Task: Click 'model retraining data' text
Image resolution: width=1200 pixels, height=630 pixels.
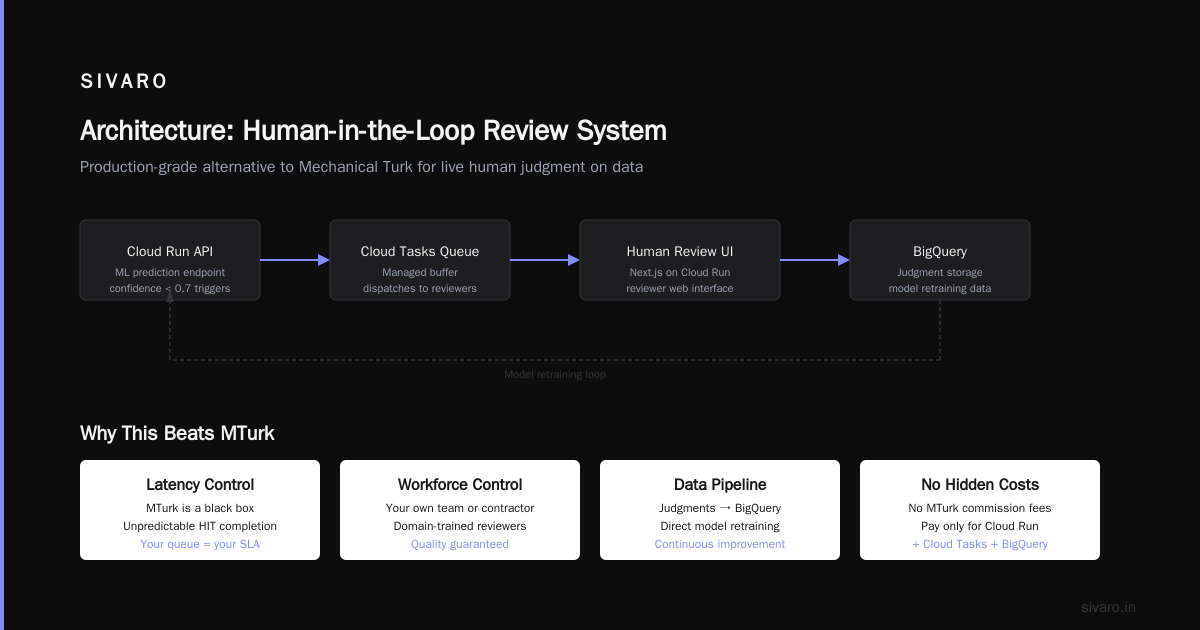Action: tap(940, 289)
